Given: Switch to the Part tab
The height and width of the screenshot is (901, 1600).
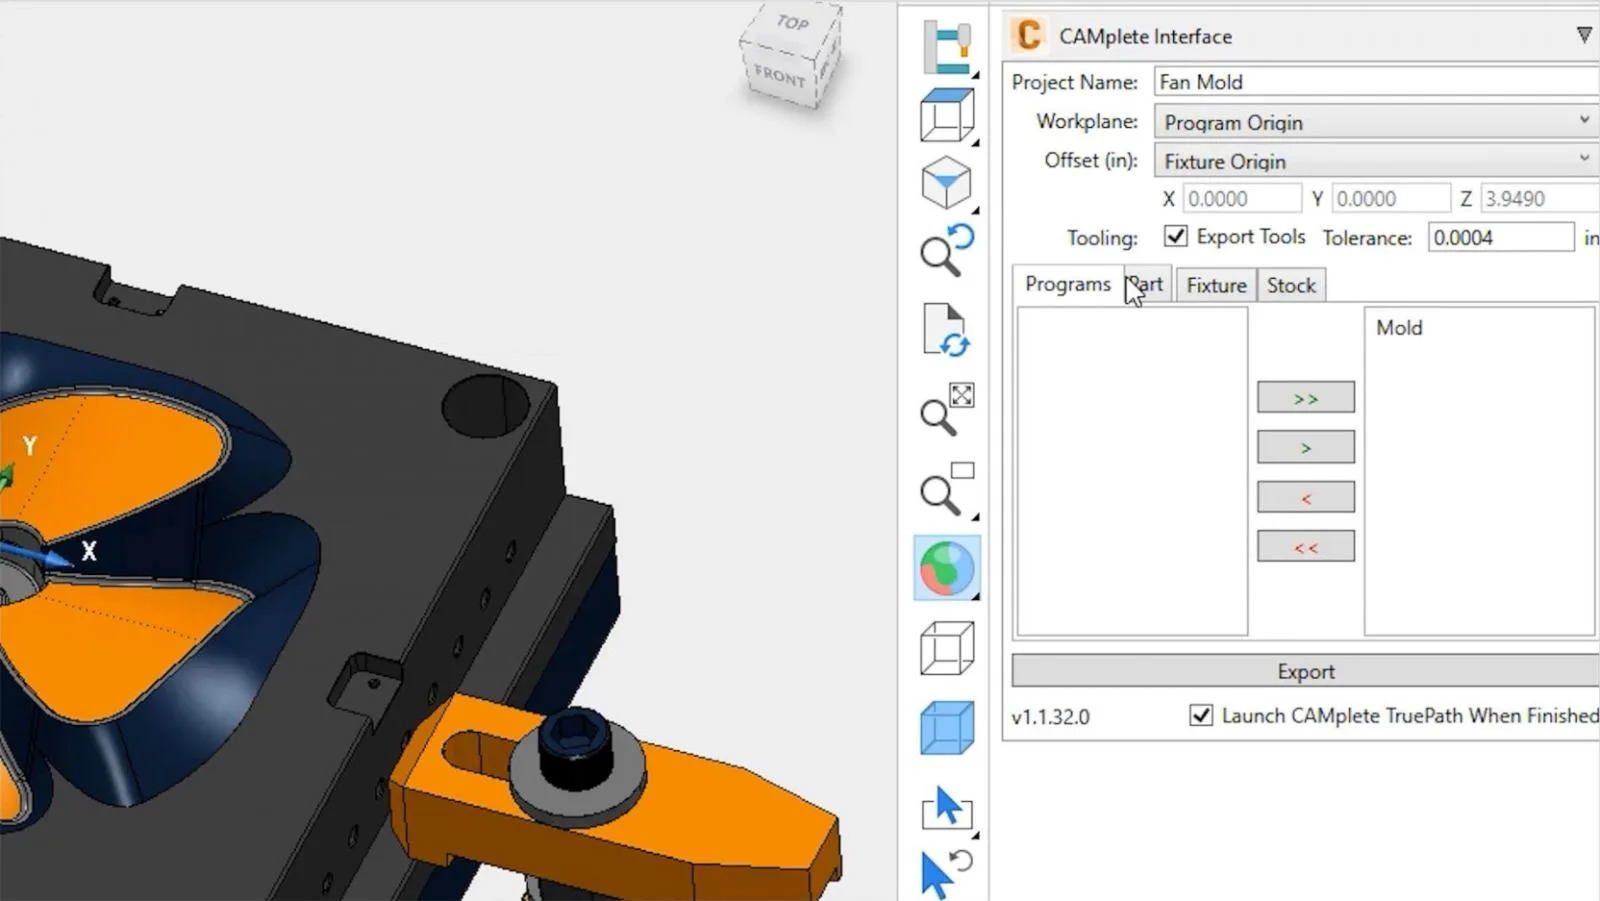Looking at the screenshot, I should pyautogui.click(x=1147, y=285).
